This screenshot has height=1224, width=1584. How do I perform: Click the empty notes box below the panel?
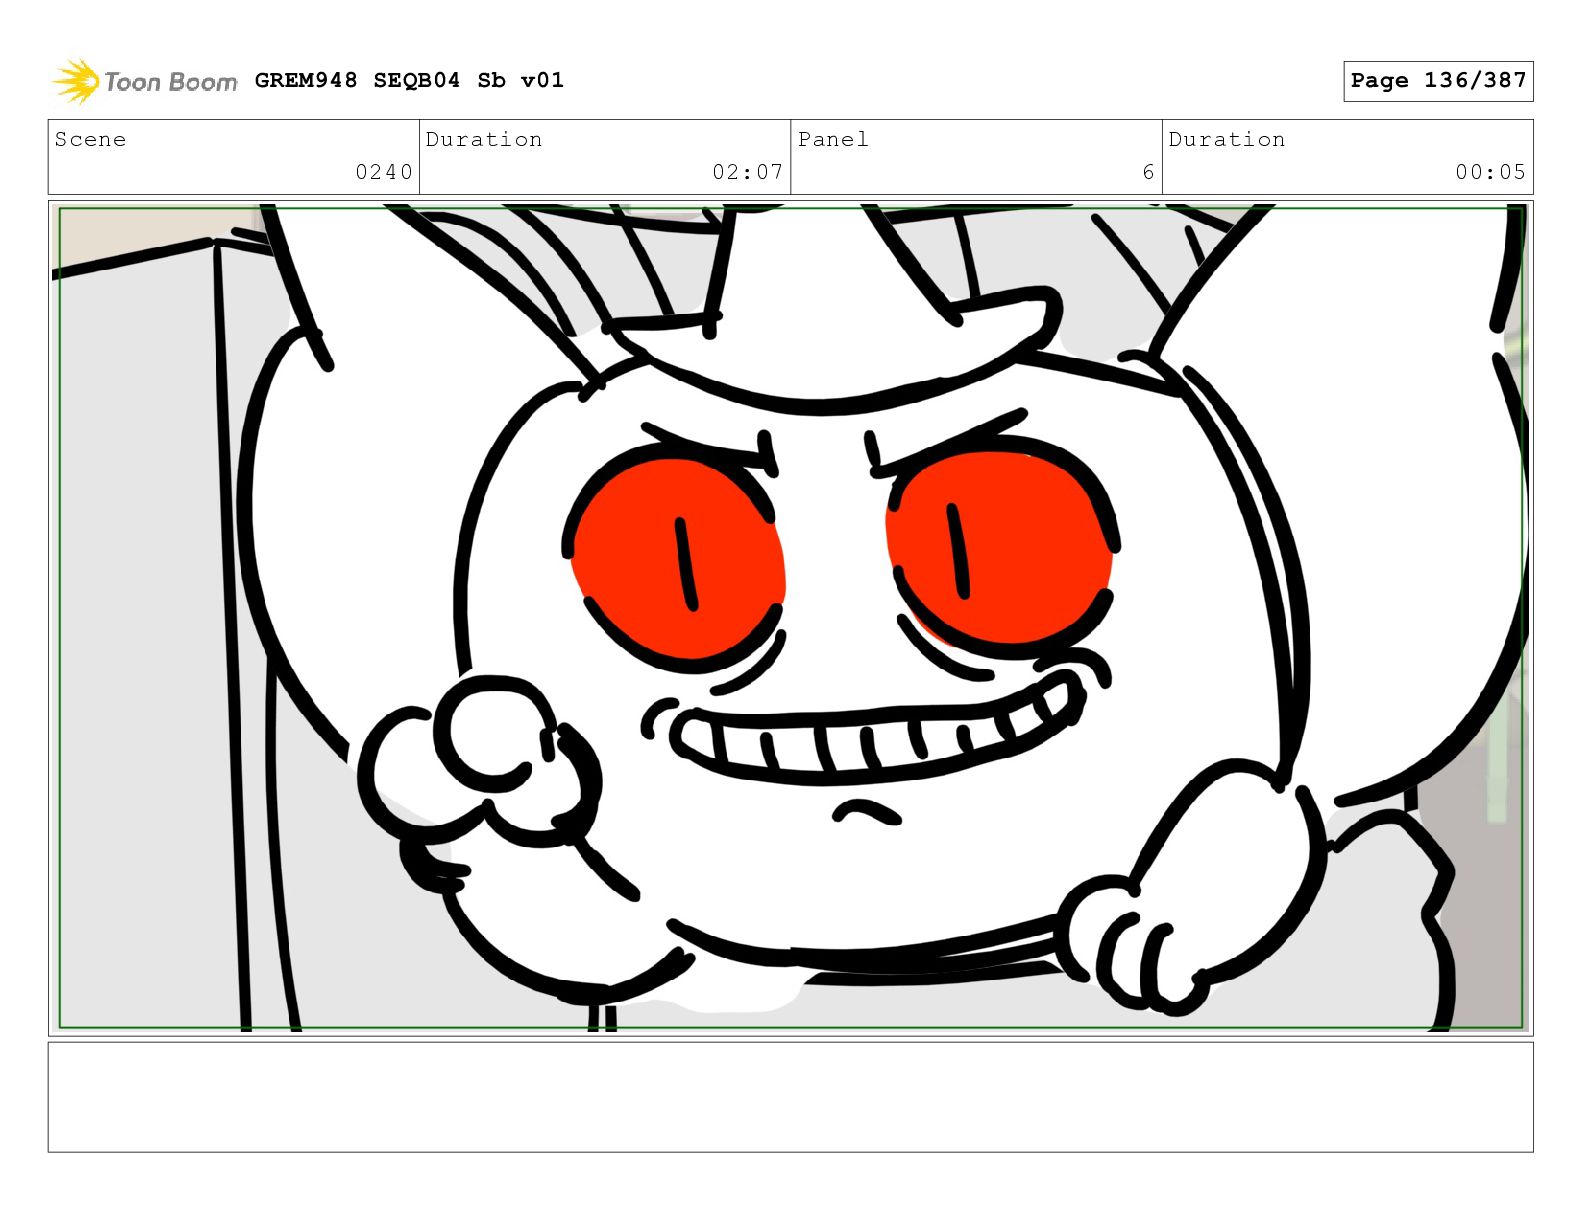tap(791, 1097)
